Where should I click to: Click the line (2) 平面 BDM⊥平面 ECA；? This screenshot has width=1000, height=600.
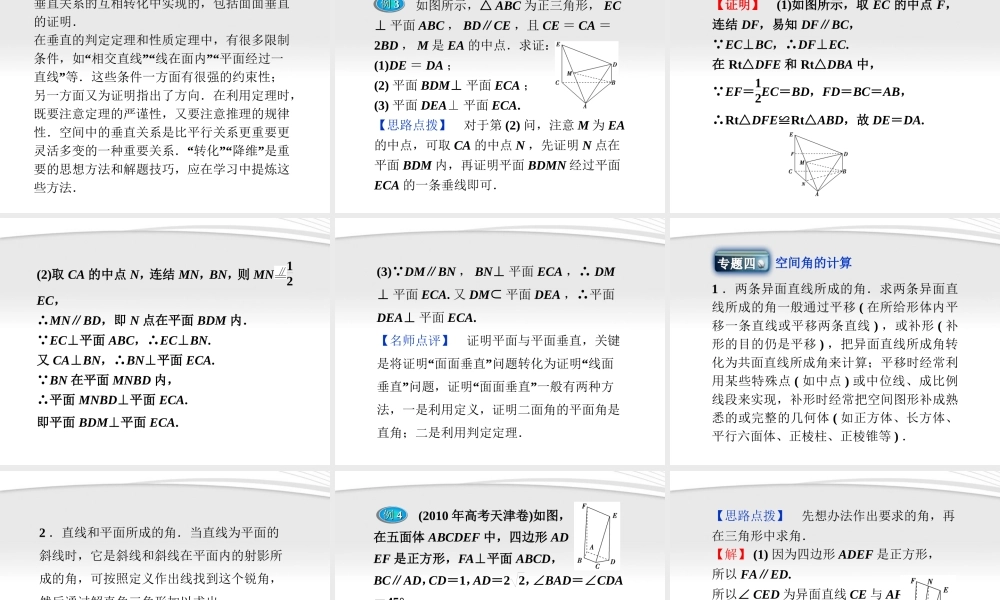452,85
